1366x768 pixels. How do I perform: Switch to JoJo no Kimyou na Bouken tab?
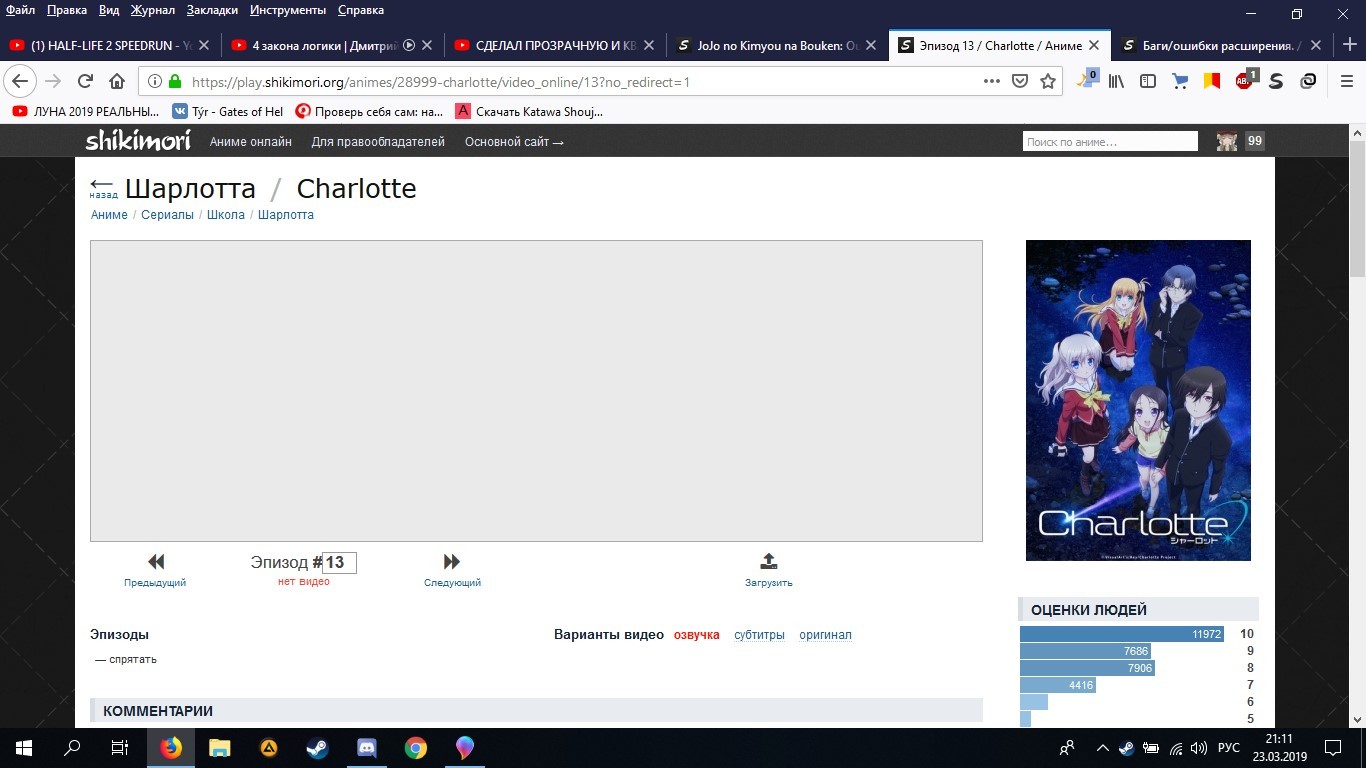click(x=768, y=45)
